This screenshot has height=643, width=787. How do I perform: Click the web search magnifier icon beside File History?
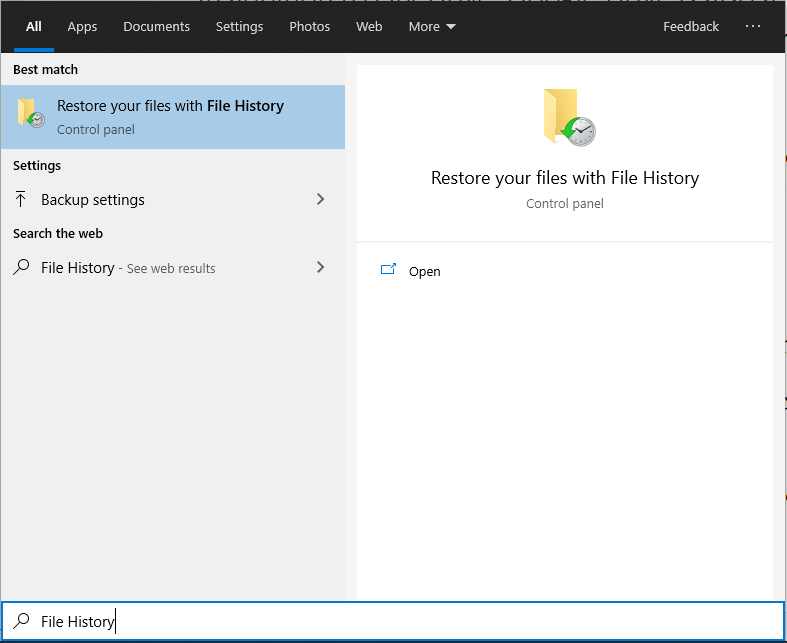21,267
